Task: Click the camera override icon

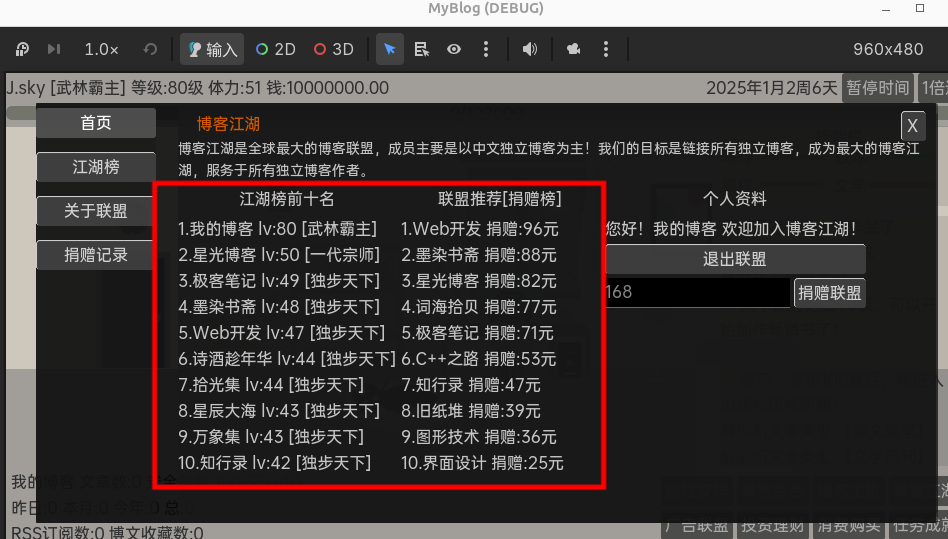Action: [x=573, y=49]
